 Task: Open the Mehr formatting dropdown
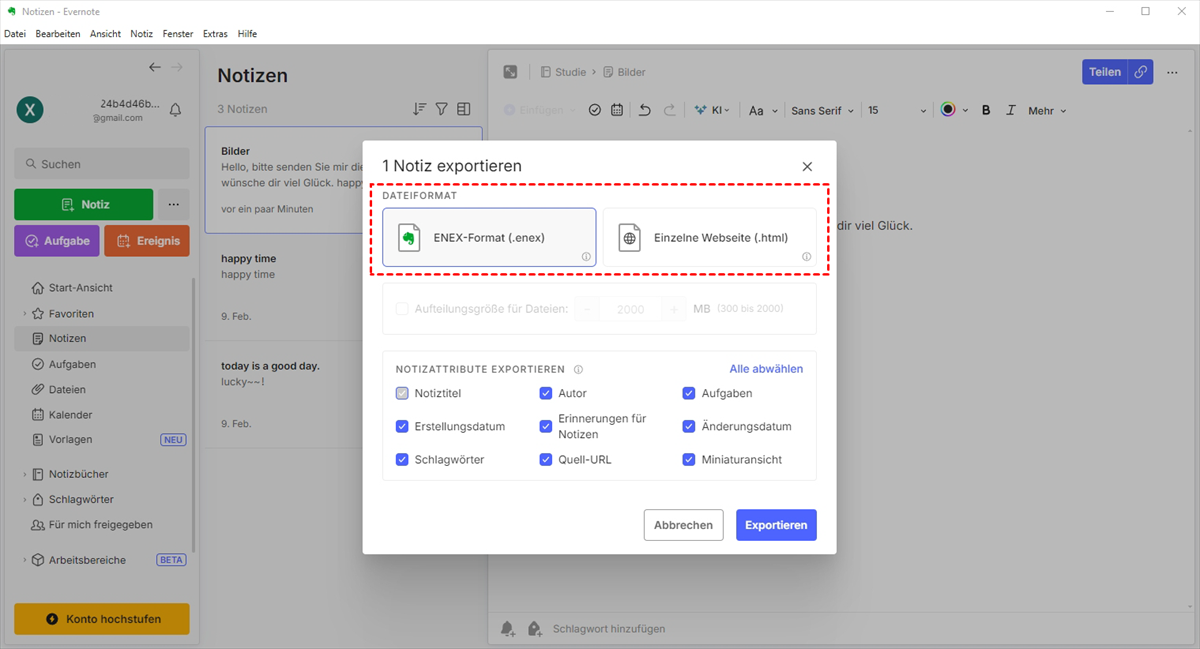1047,110
